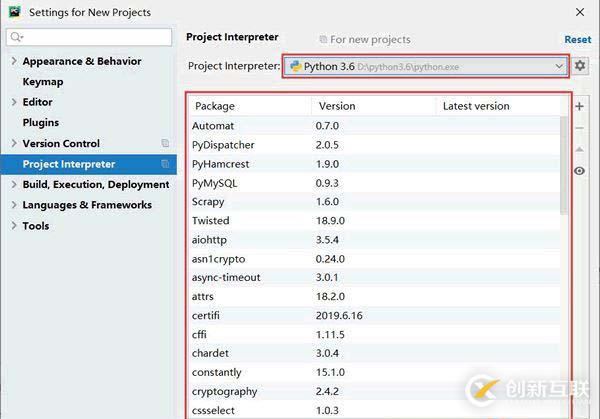600x419 pixels.
Task: Select the aiohttp package row
Action: click(x=375, y=240)
